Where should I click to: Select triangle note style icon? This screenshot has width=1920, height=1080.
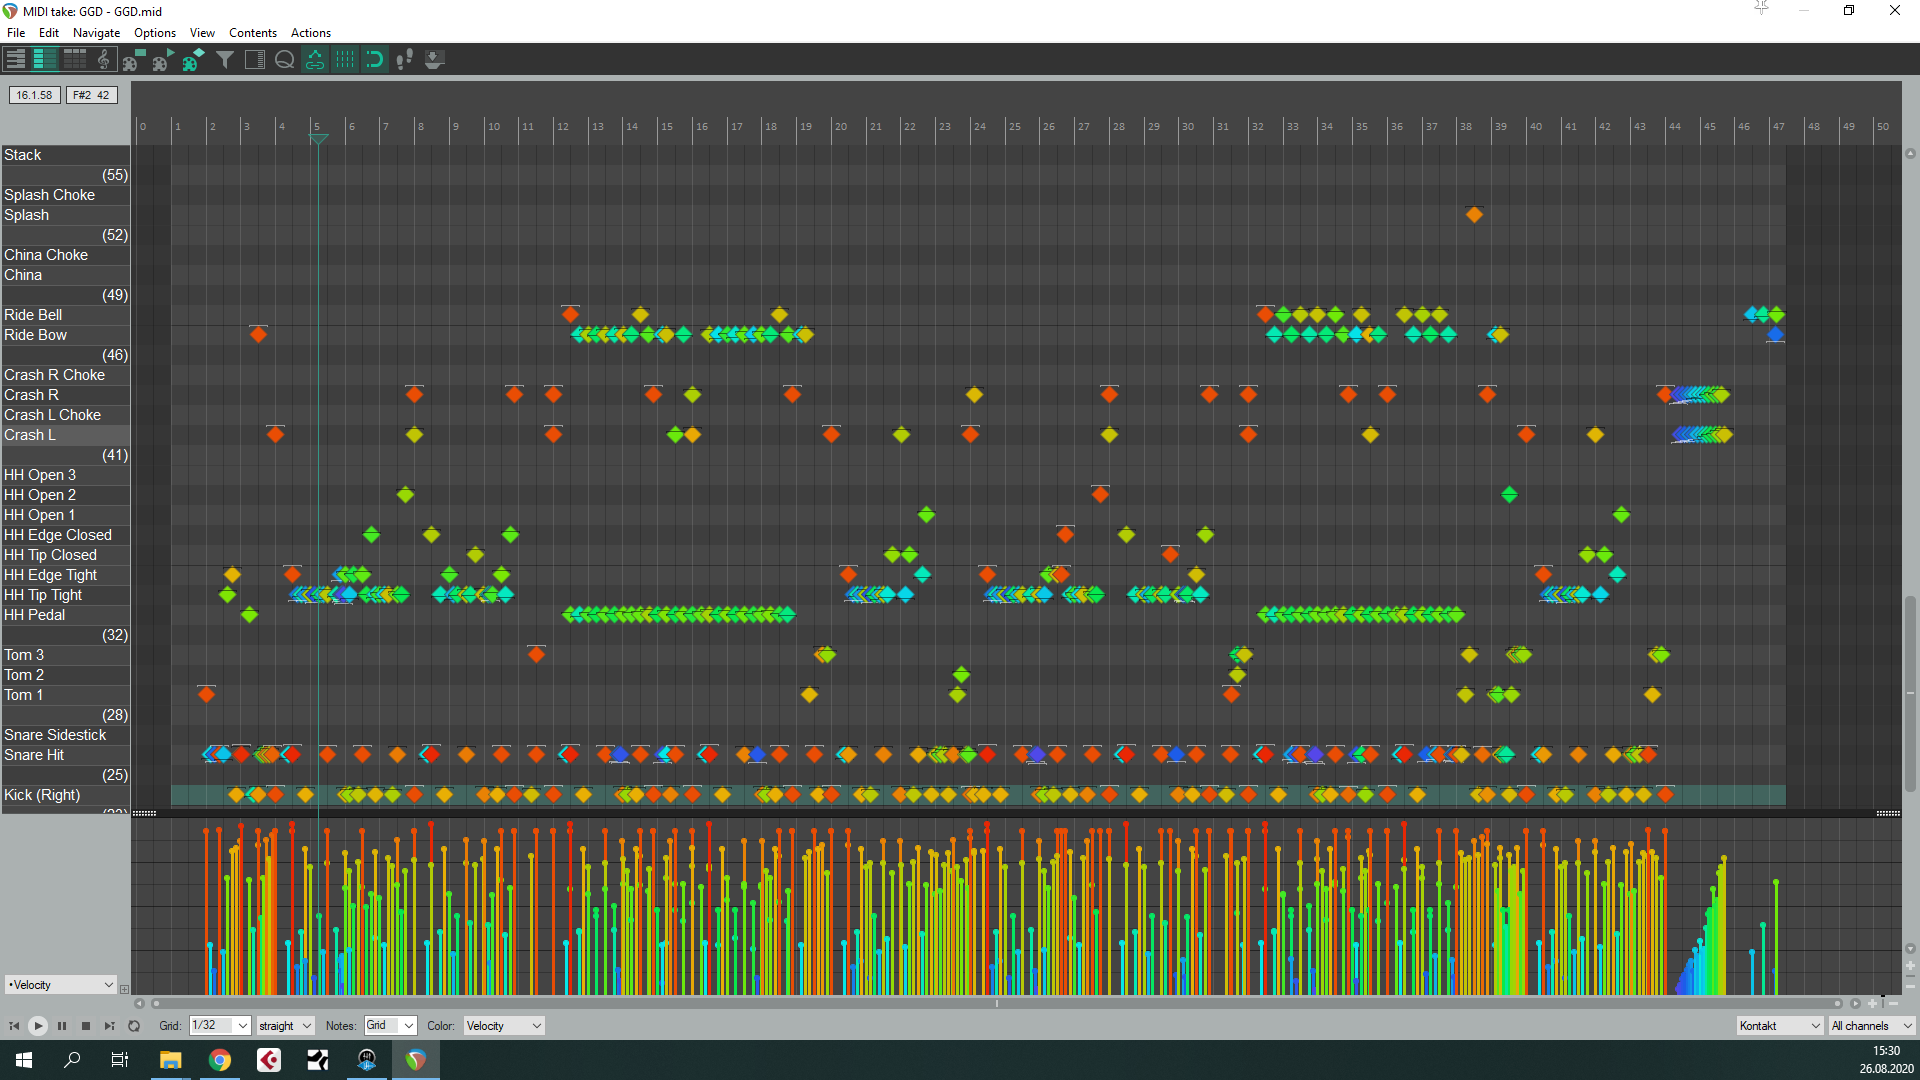tap(162, 59)
